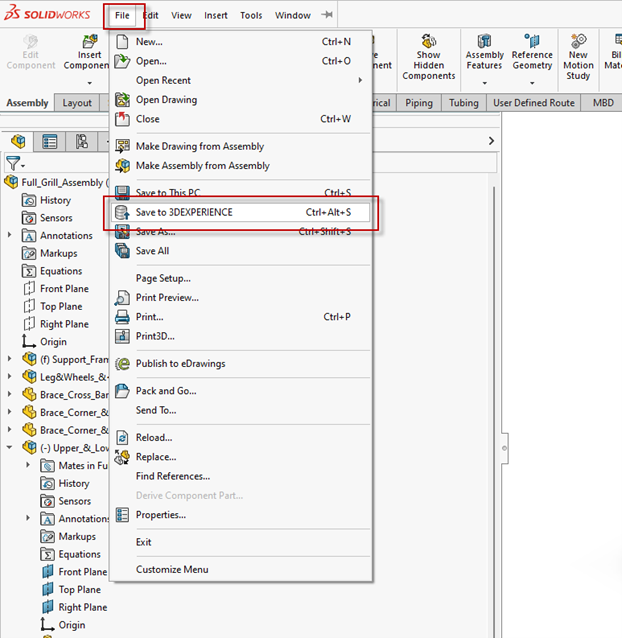Click the New document icon in File menu
622x638 pixels.
(122, 42)
